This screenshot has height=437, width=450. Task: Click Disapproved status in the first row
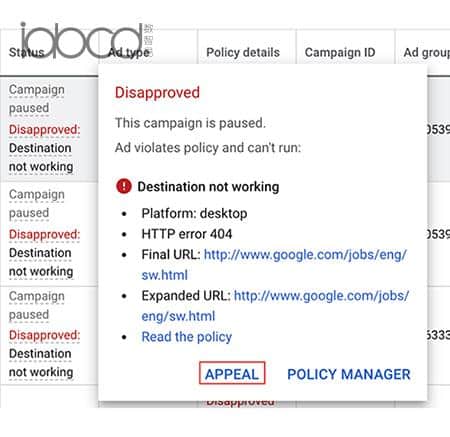tap(44, 129)
